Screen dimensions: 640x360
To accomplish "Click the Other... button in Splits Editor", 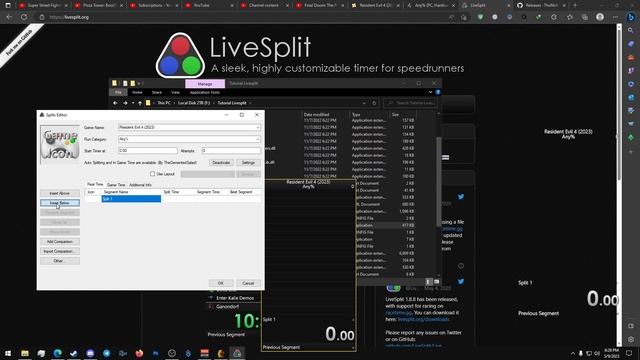I will pos(60,261).
